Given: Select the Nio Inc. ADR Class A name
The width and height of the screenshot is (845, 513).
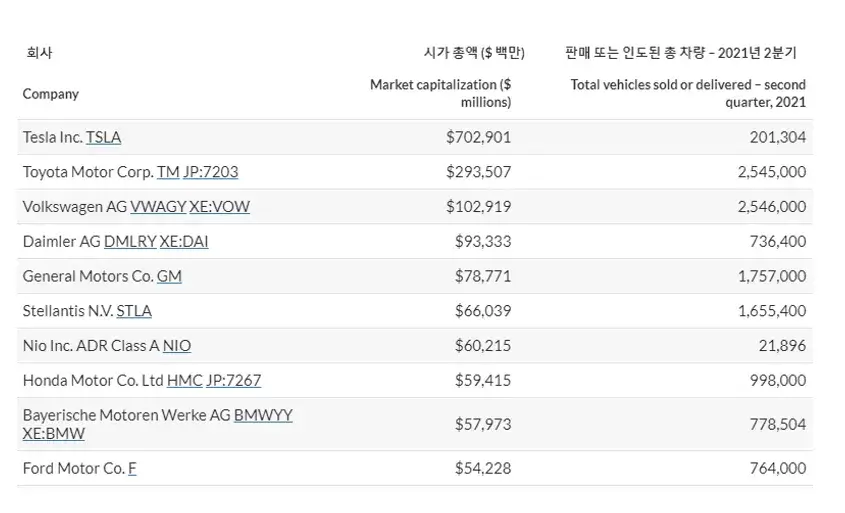Looking at the screenshot, I should click(91, 346).
